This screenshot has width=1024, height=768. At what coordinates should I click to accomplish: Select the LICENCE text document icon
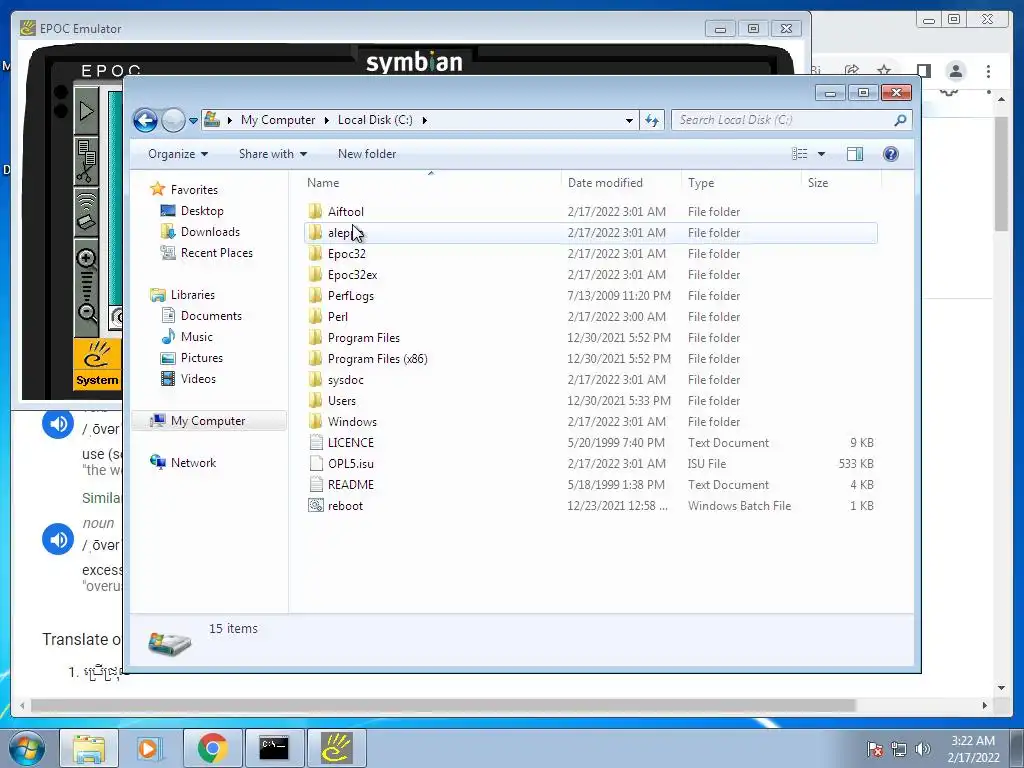[316, 443]
